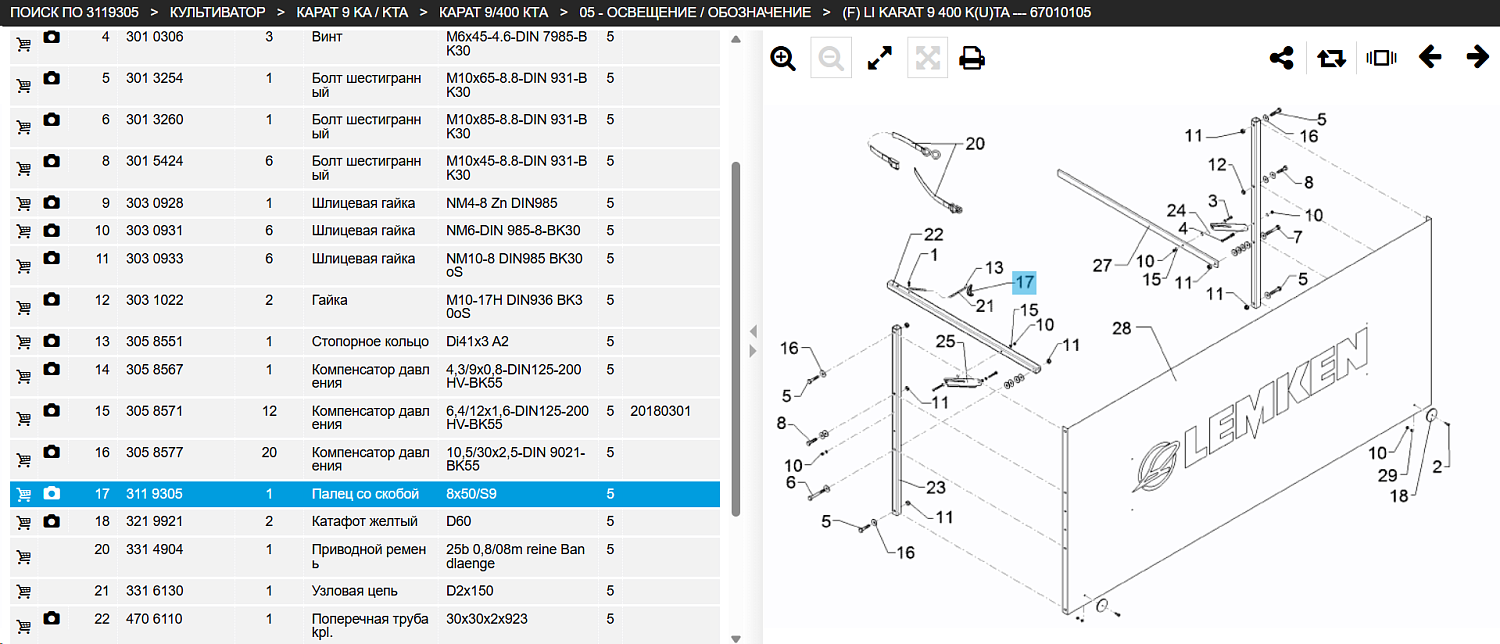Image resolution: width=1500 pixels, height=644 pixels.
Task: Click the swap/refresh arrows icon
Action: [1332, 58]
